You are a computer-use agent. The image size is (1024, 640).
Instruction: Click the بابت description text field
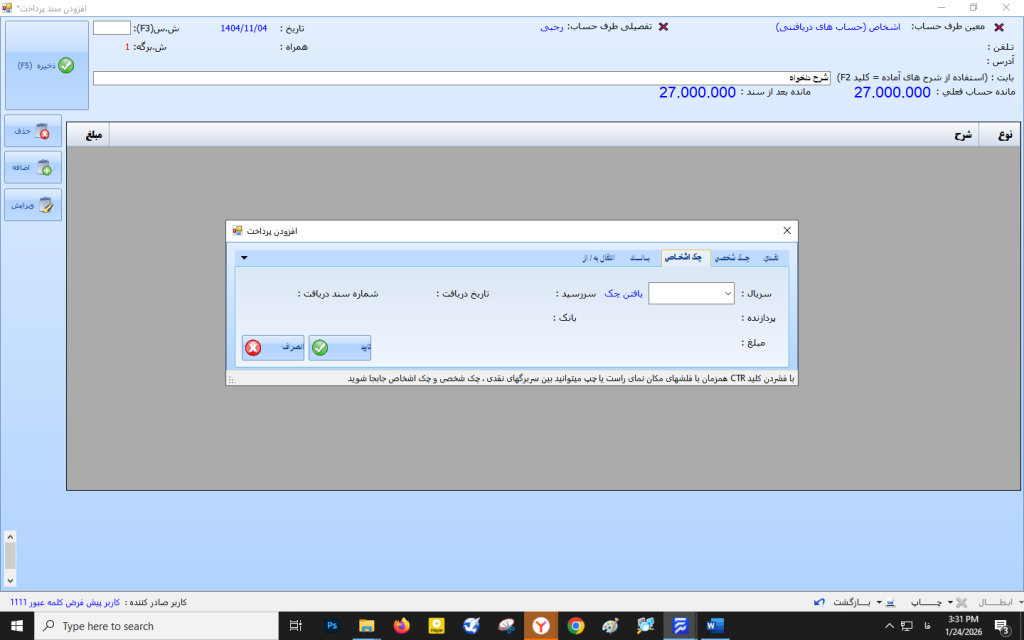pos(460,78)
